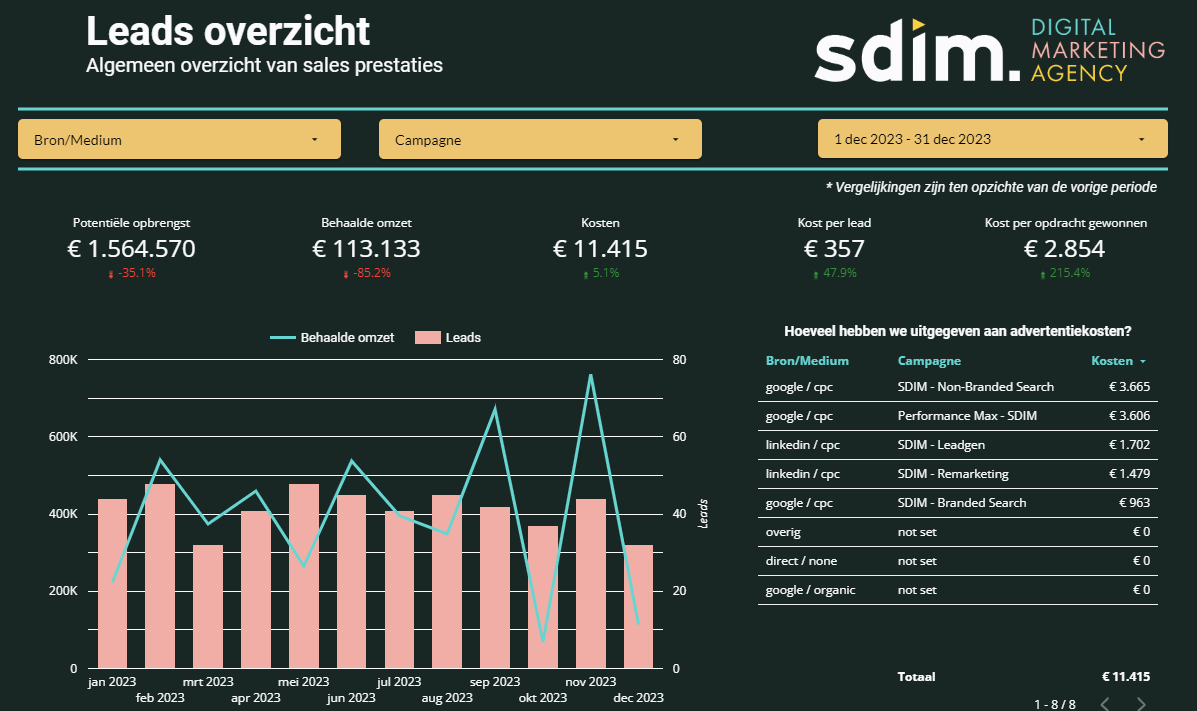Viewport: 1197px width, 711px height.
Task: Open the Campagne filter dropdown
Action: 540,139
